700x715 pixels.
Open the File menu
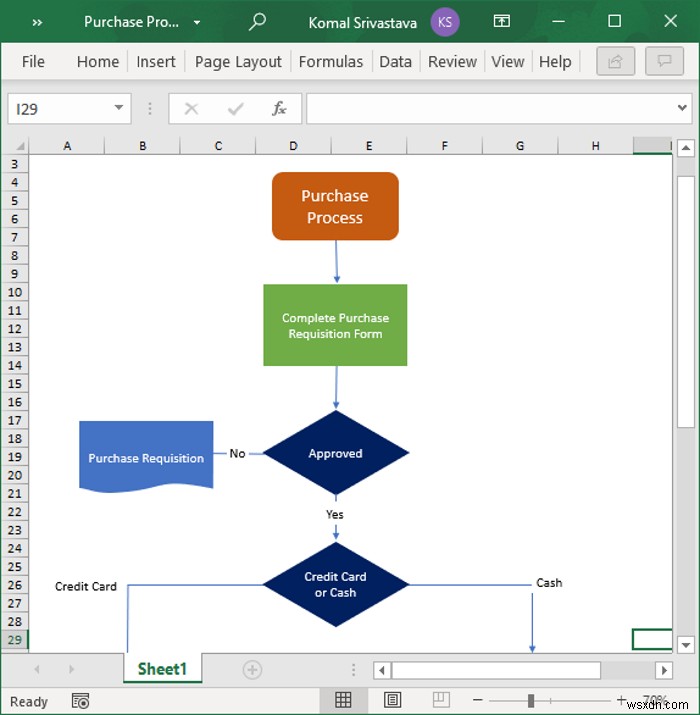(x=33, y=62)
